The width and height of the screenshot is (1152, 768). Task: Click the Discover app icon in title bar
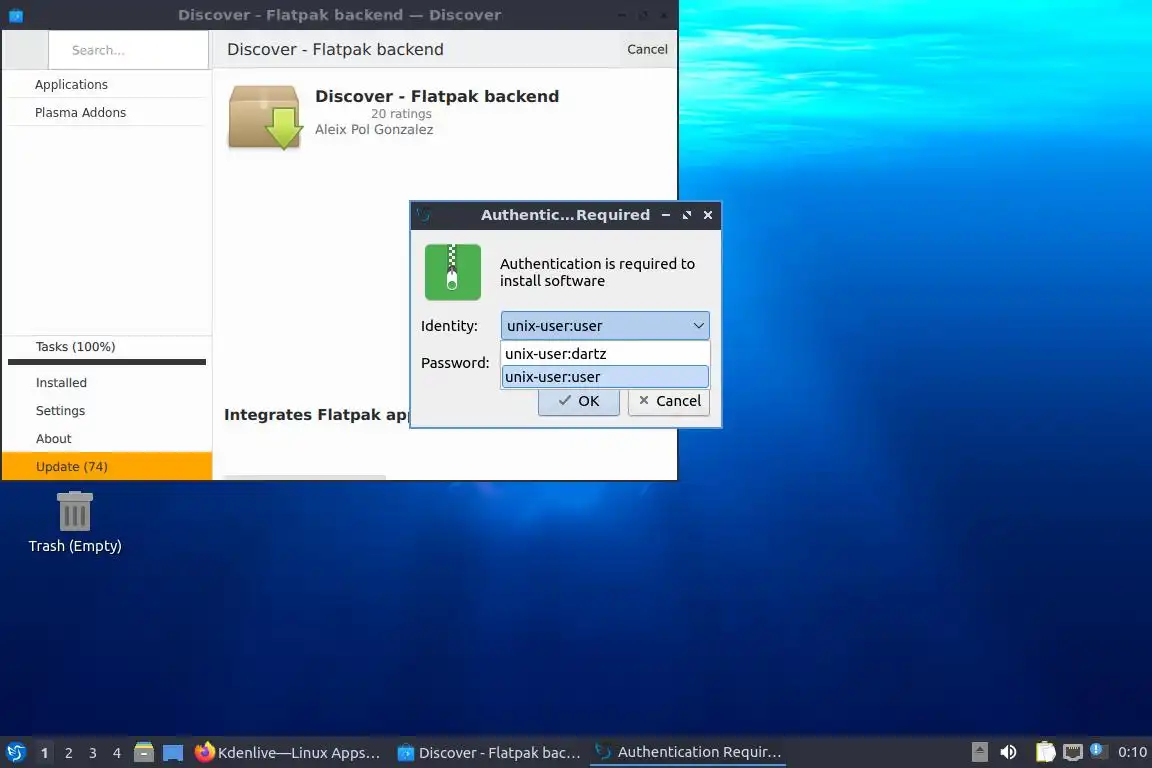point(16,15)
